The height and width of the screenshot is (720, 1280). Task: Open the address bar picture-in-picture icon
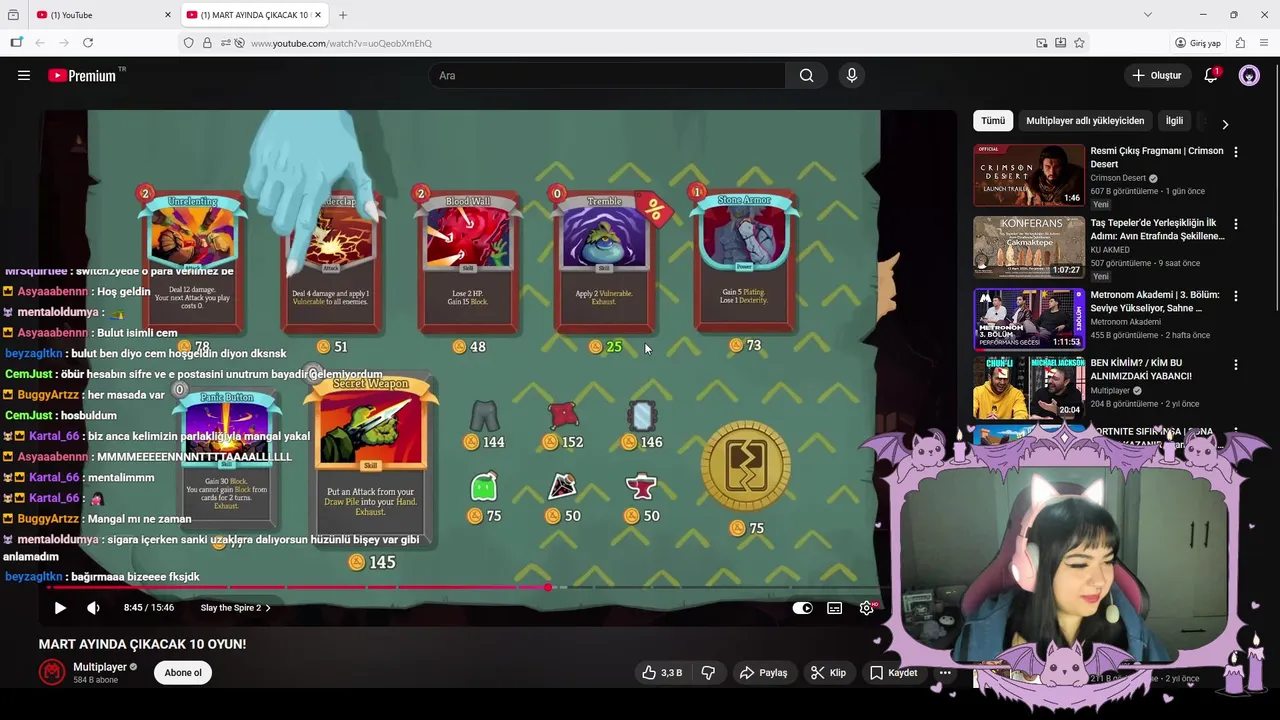[x=1041, y=43]
